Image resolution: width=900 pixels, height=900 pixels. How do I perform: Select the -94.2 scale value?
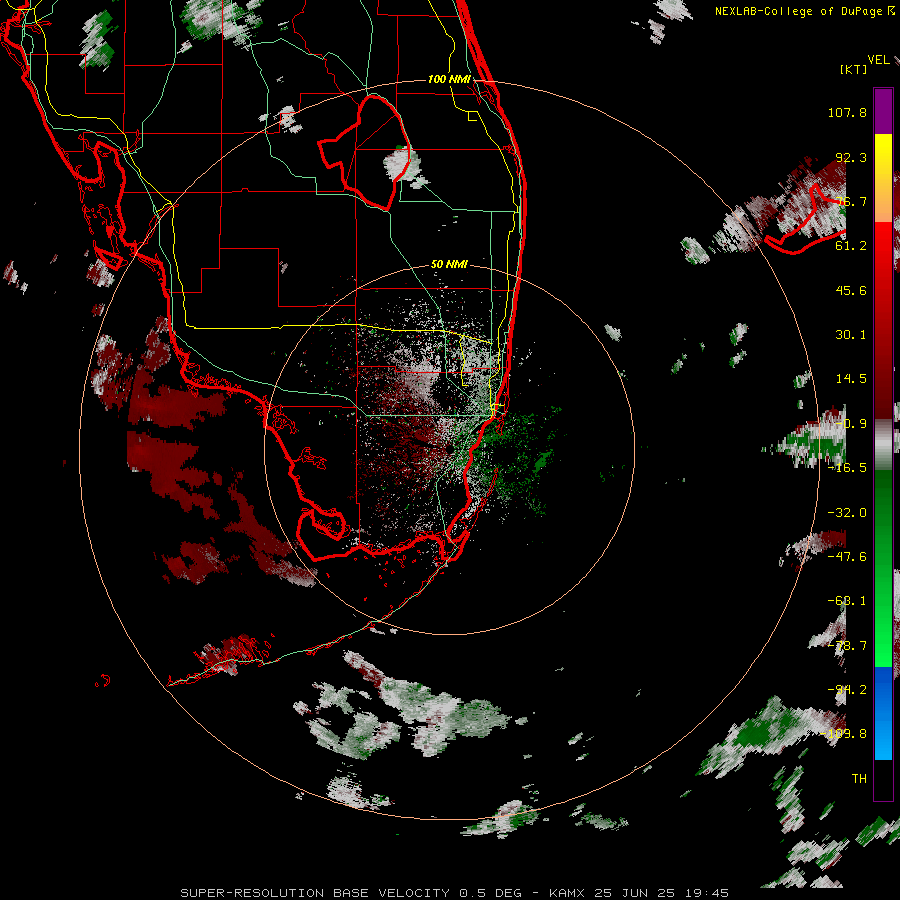pos(847,690)
